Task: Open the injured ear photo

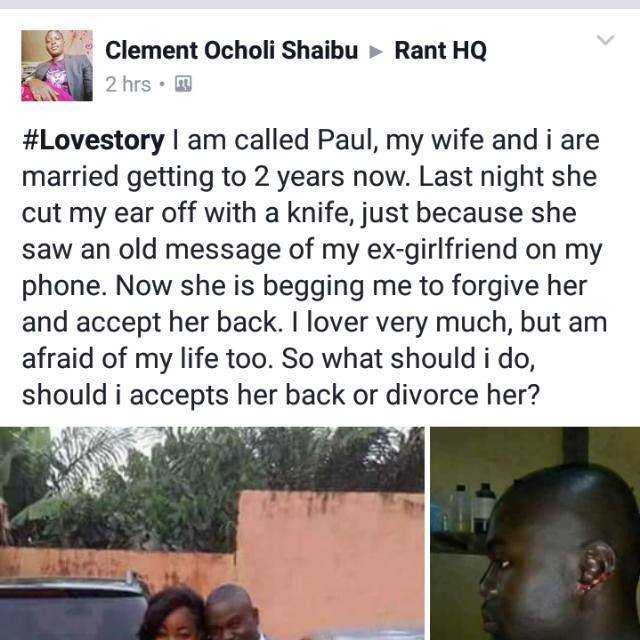Action: coord(535,533)
